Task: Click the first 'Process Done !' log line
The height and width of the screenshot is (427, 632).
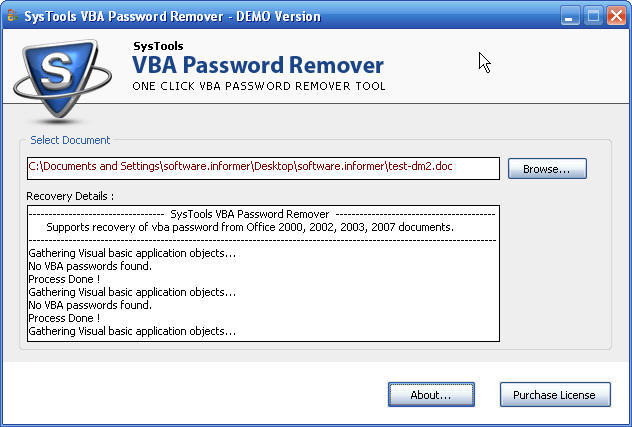Action: 64,279
